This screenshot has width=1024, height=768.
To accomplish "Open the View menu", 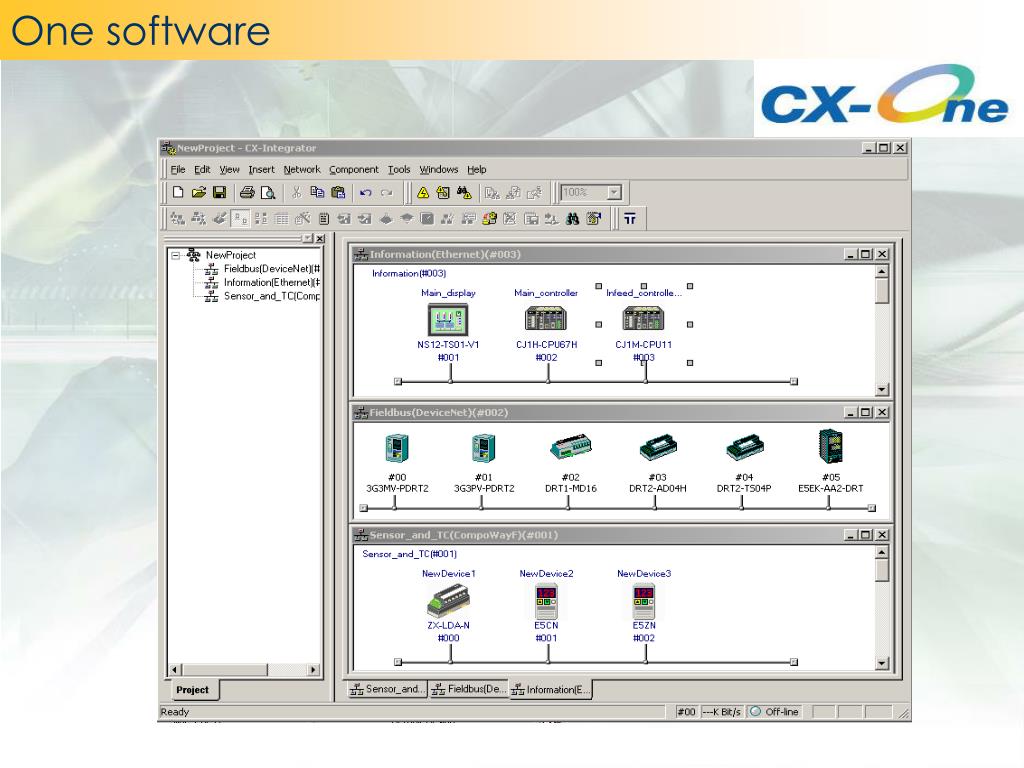I will [x=229, y=169].
